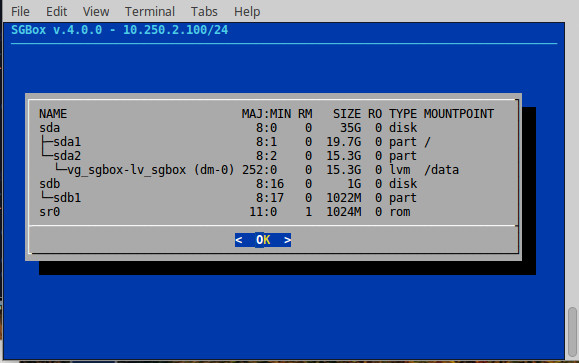The image size is (579, 363).
Task: Click the 11:0 device number
Action: coord(263,212)
